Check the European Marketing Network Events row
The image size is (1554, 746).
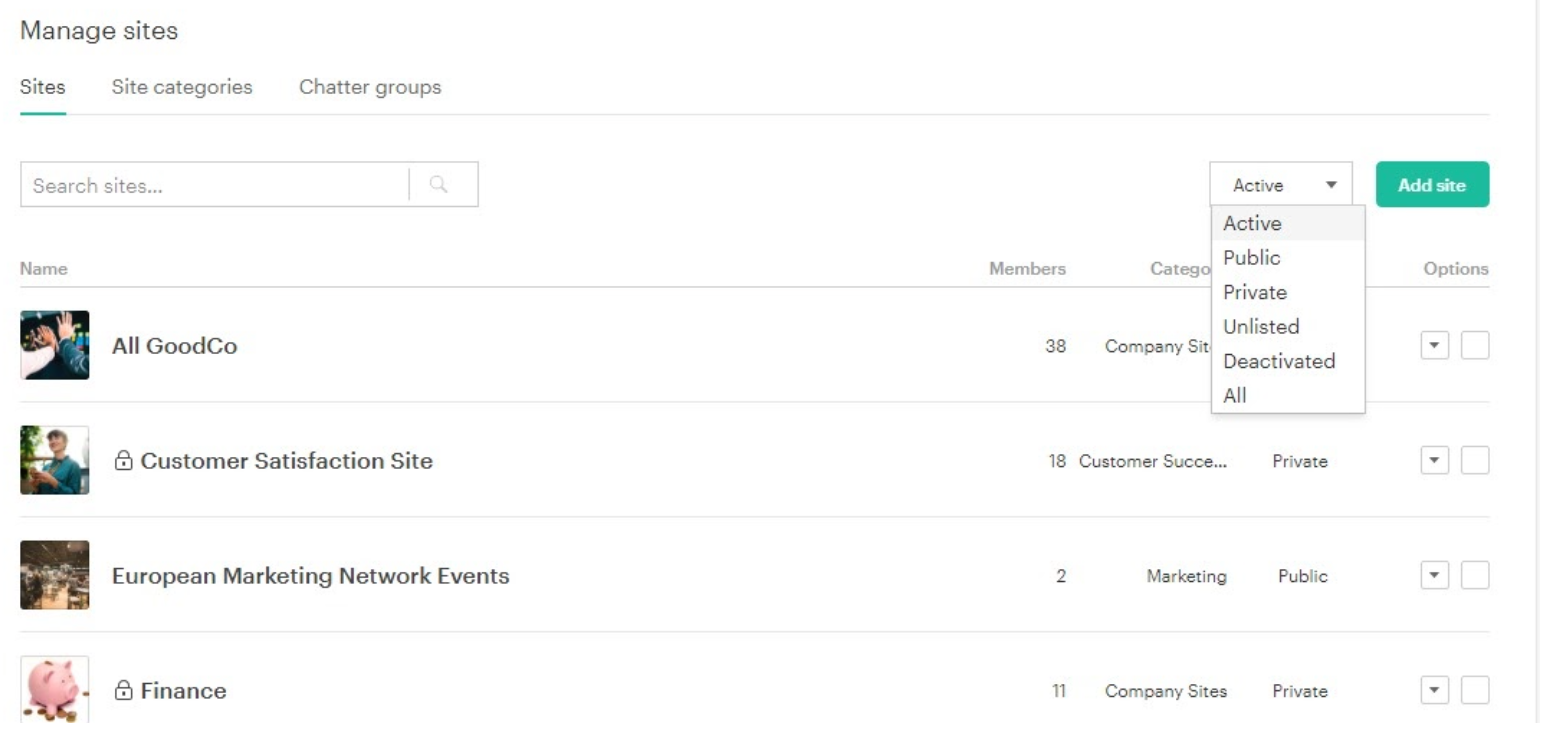coord(1474,575)
